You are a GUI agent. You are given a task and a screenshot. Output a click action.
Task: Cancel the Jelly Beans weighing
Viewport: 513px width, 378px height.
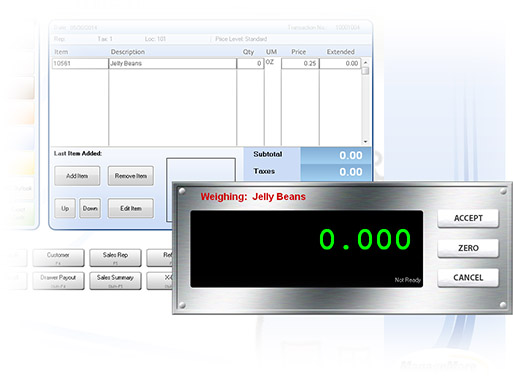click(468, 278)
